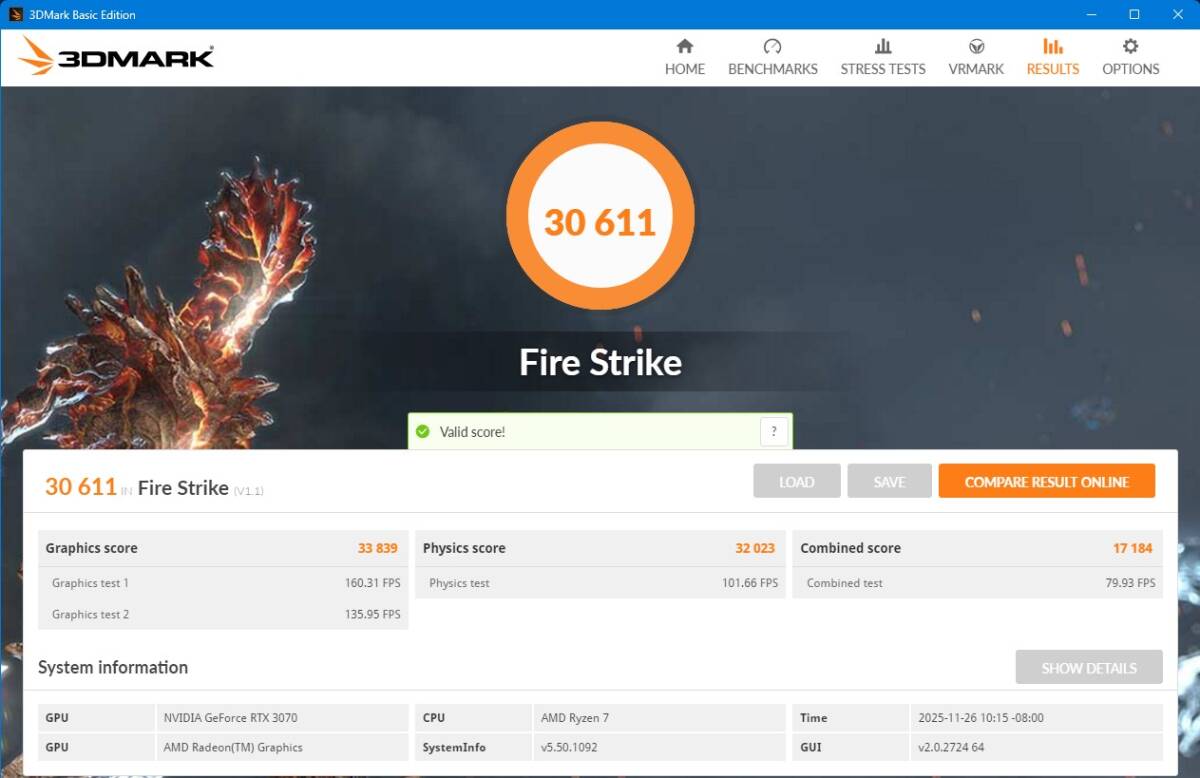Click the Time value 2025-11-26 10:15

[x=1036, y=718]
